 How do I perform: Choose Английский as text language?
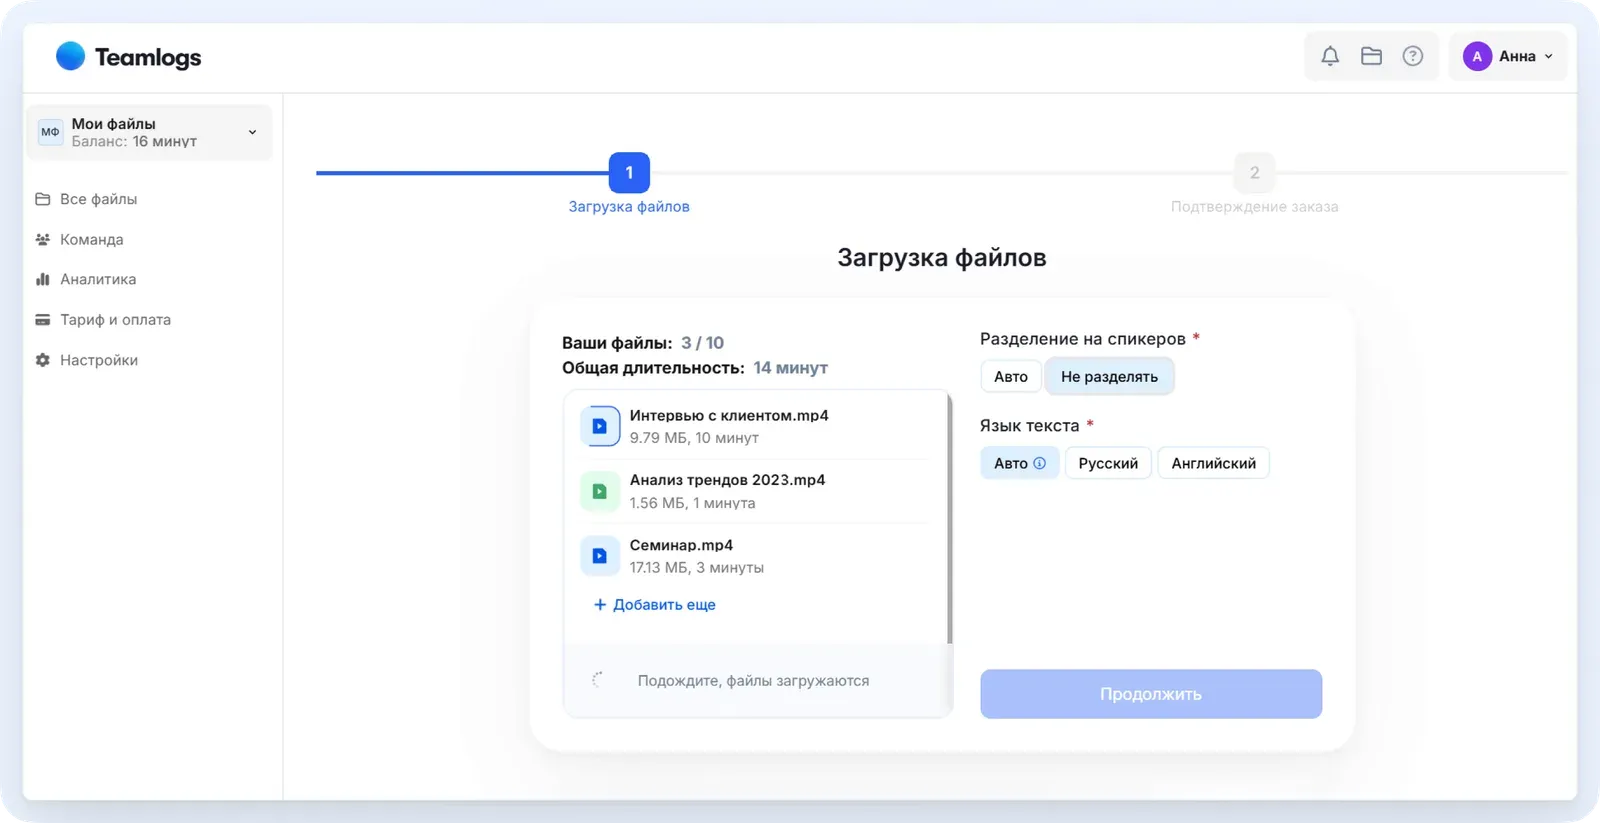click(1213, 463)
